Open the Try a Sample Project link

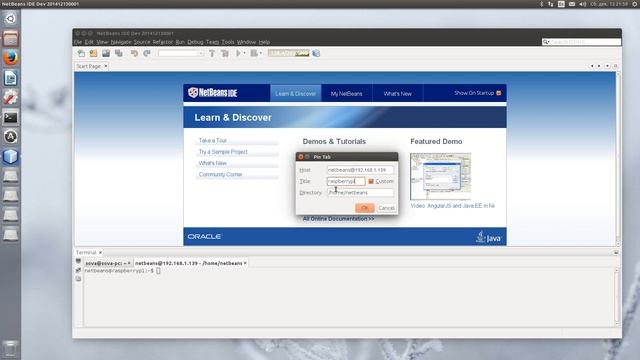click(x=223, y=152)
